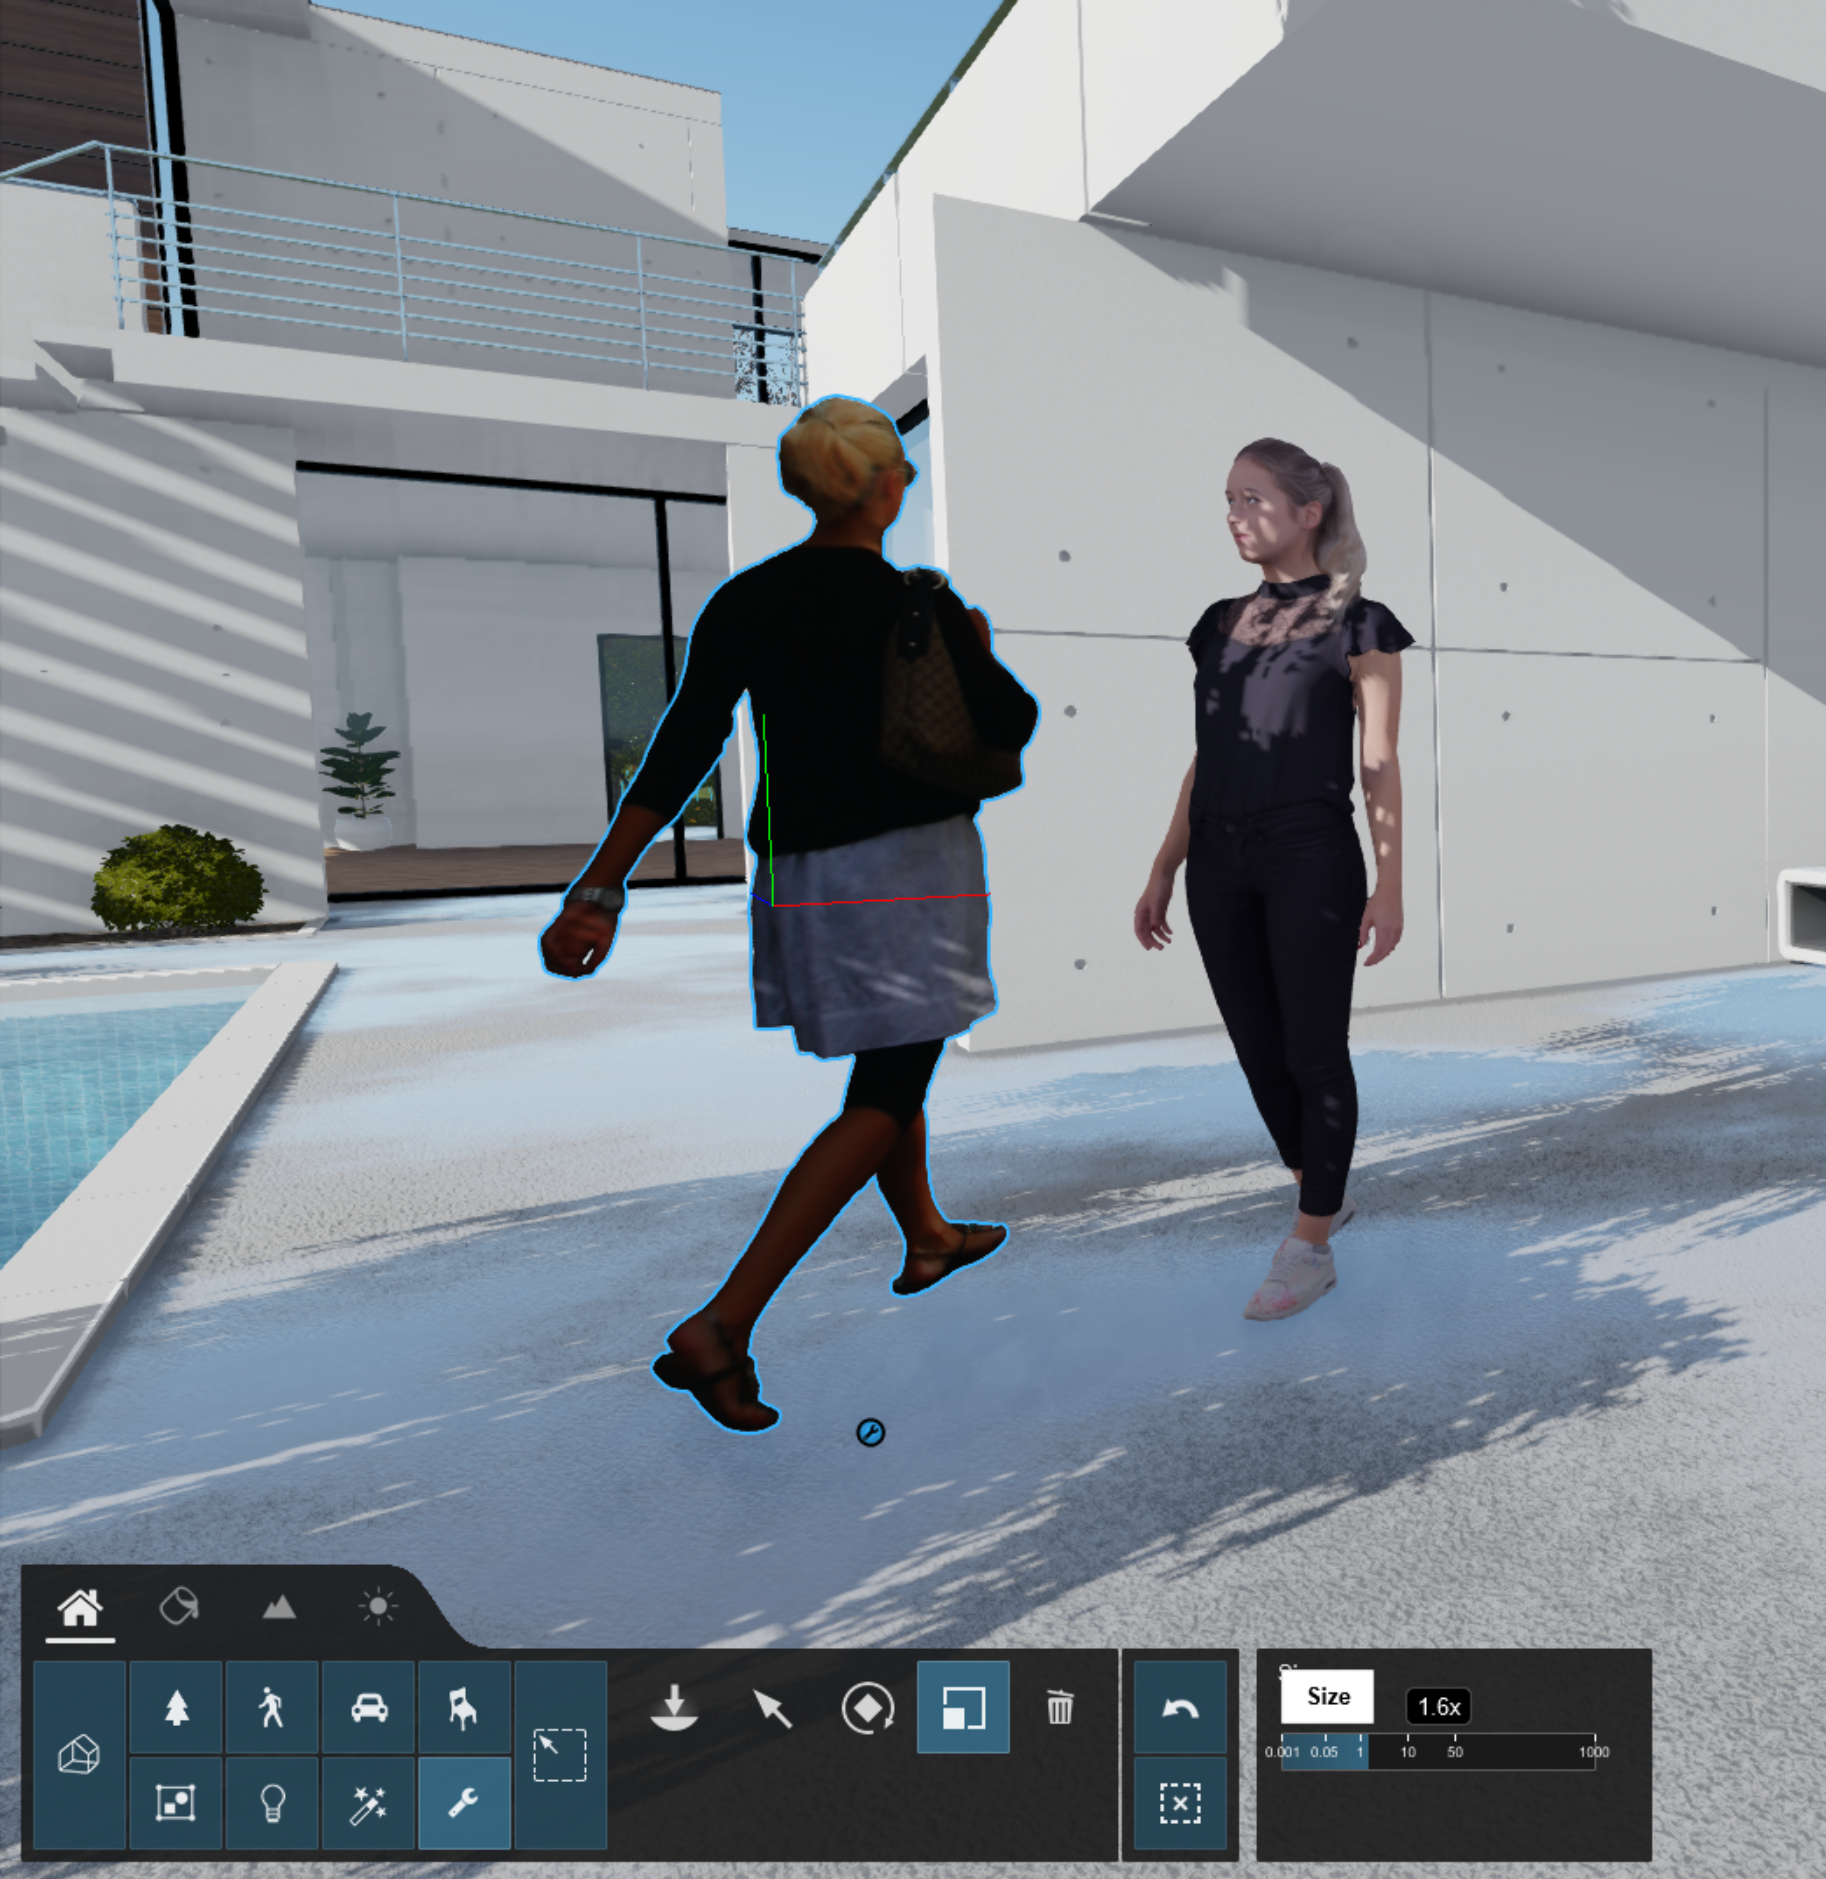Select the People and Animals category

point(271,1708)
